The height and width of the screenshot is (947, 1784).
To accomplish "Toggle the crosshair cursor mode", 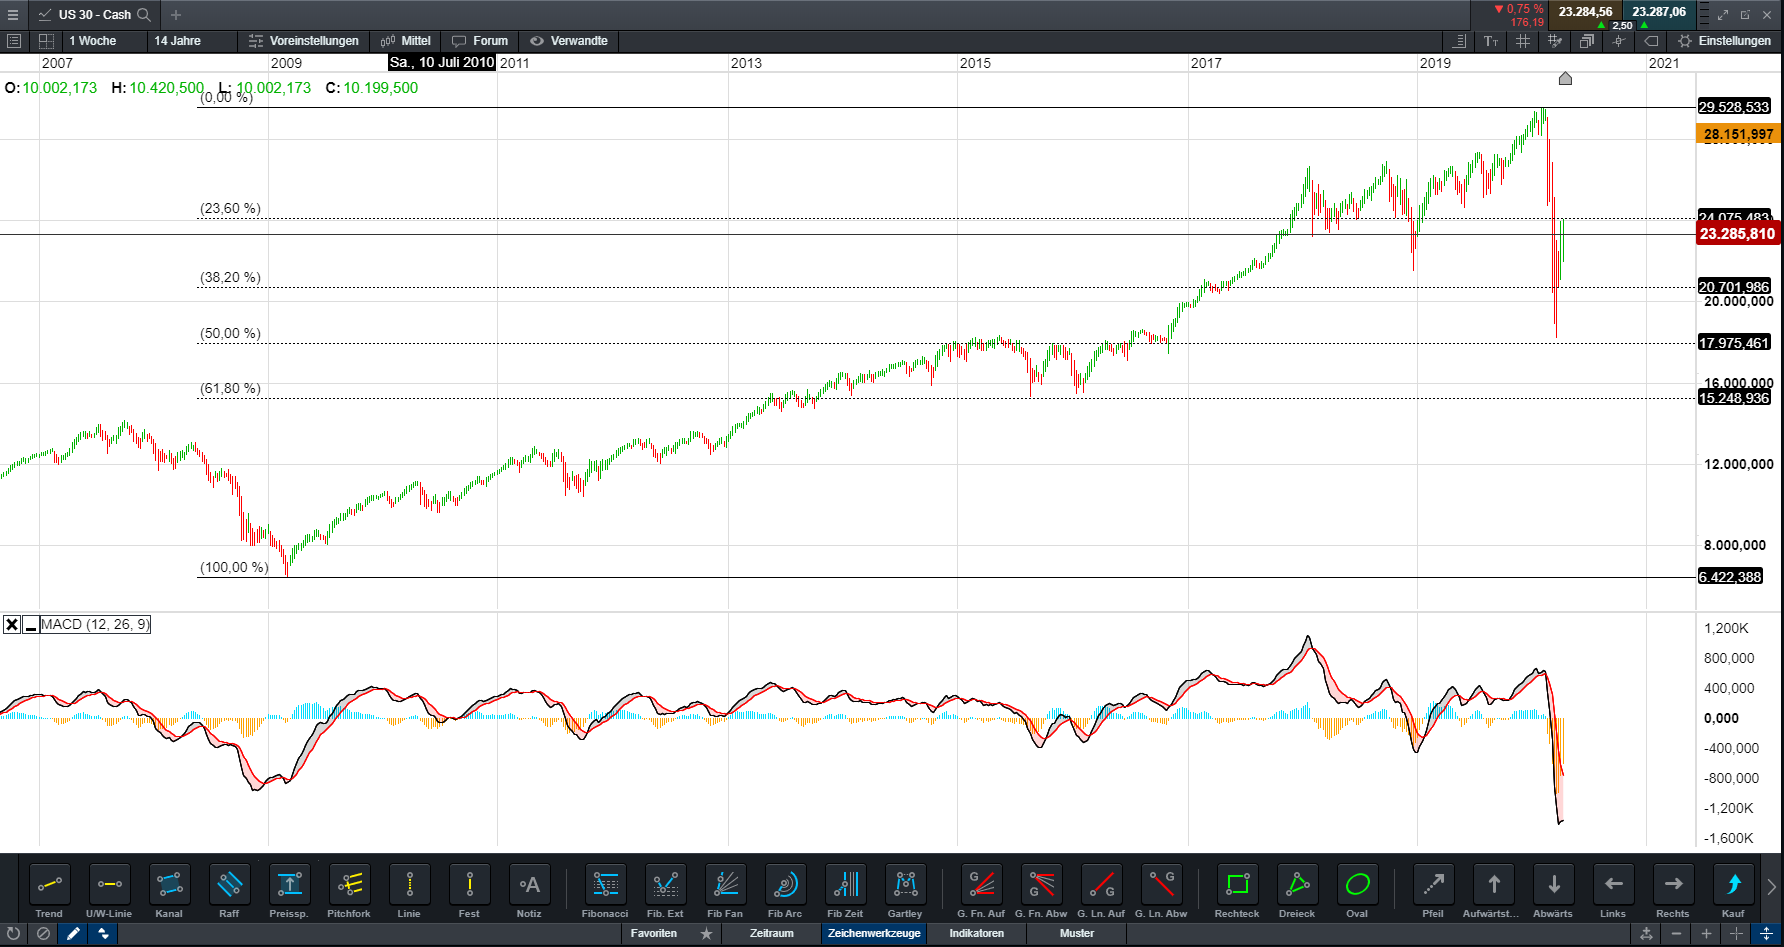I will (x=1619, y=41).
